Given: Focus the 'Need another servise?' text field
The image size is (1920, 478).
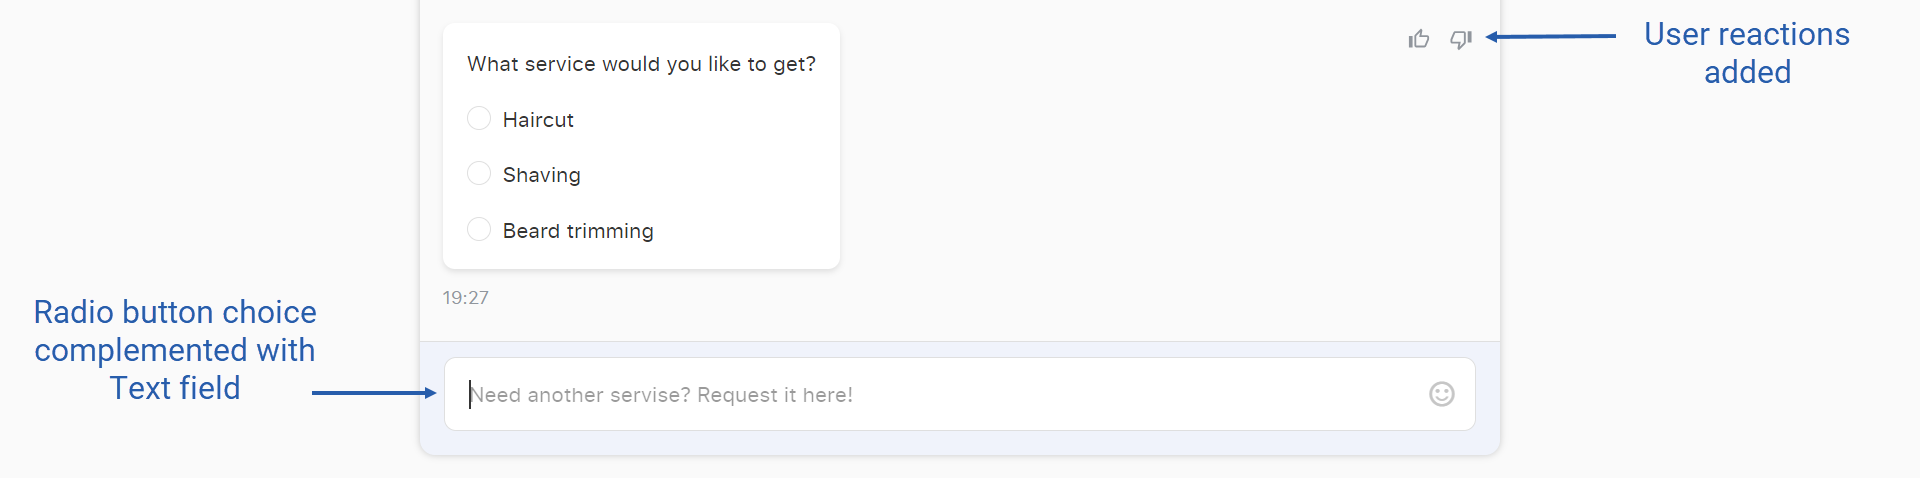Looking at the screenshot, I should coord(959,394).
